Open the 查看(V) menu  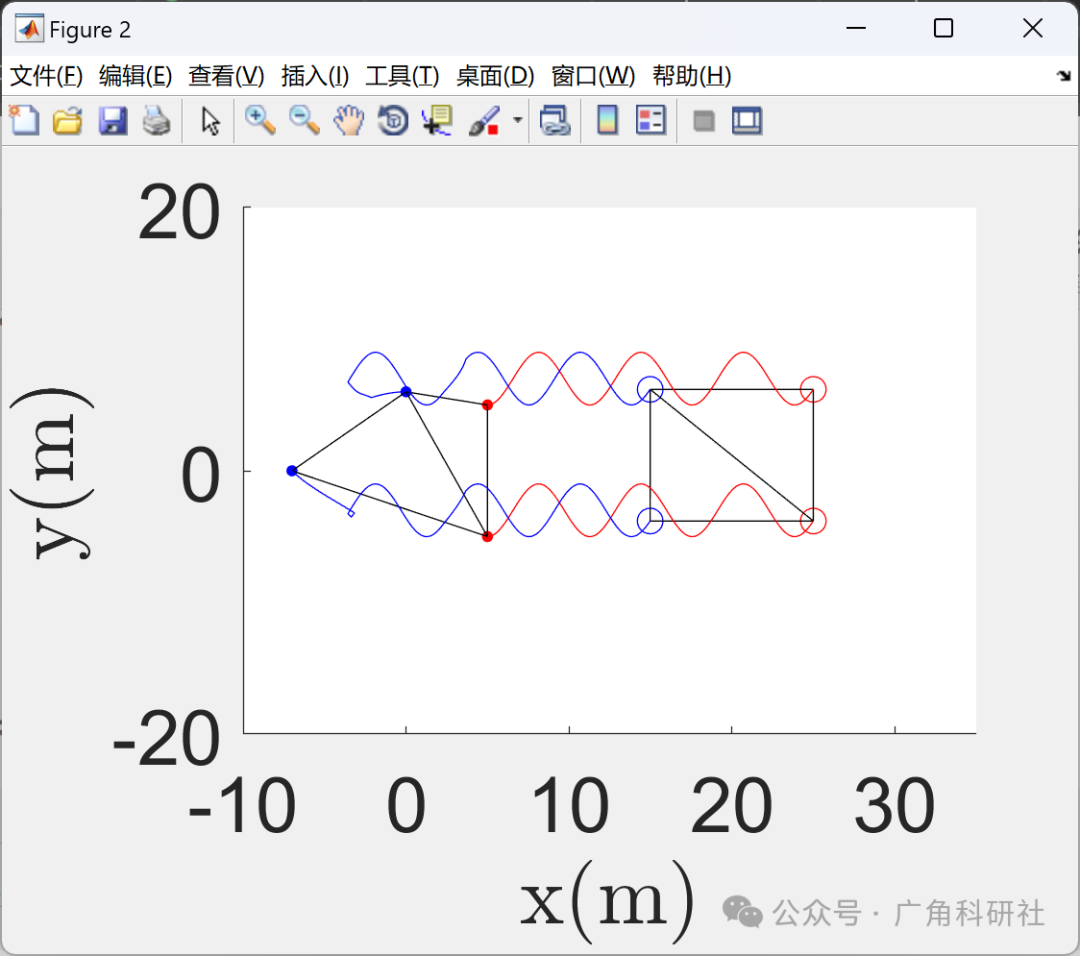pyautogui.click(x=227, y=76)
